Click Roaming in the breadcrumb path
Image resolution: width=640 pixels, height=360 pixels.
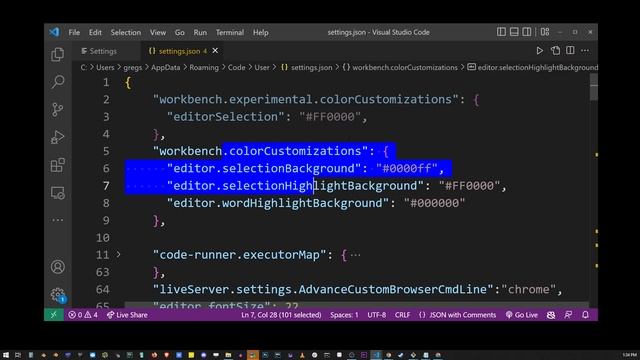(204, 67)
